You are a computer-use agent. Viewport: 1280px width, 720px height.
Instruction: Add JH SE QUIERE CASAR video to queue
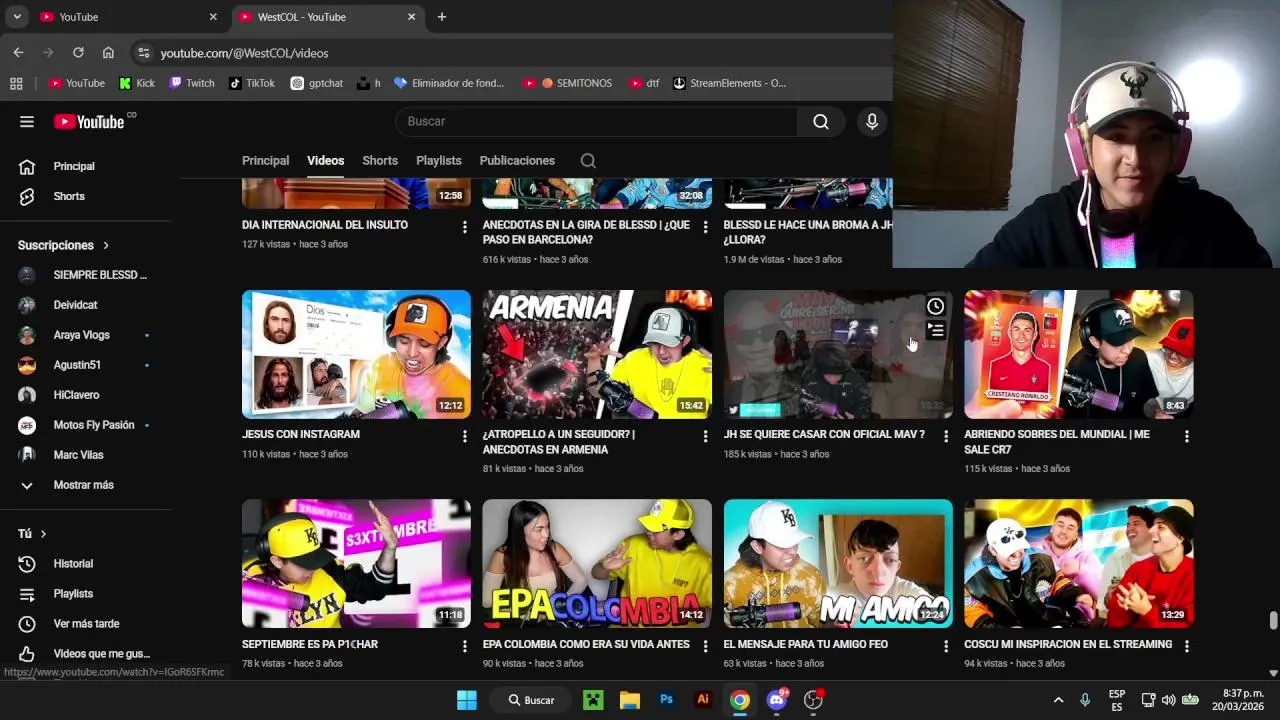pos(935,330)
